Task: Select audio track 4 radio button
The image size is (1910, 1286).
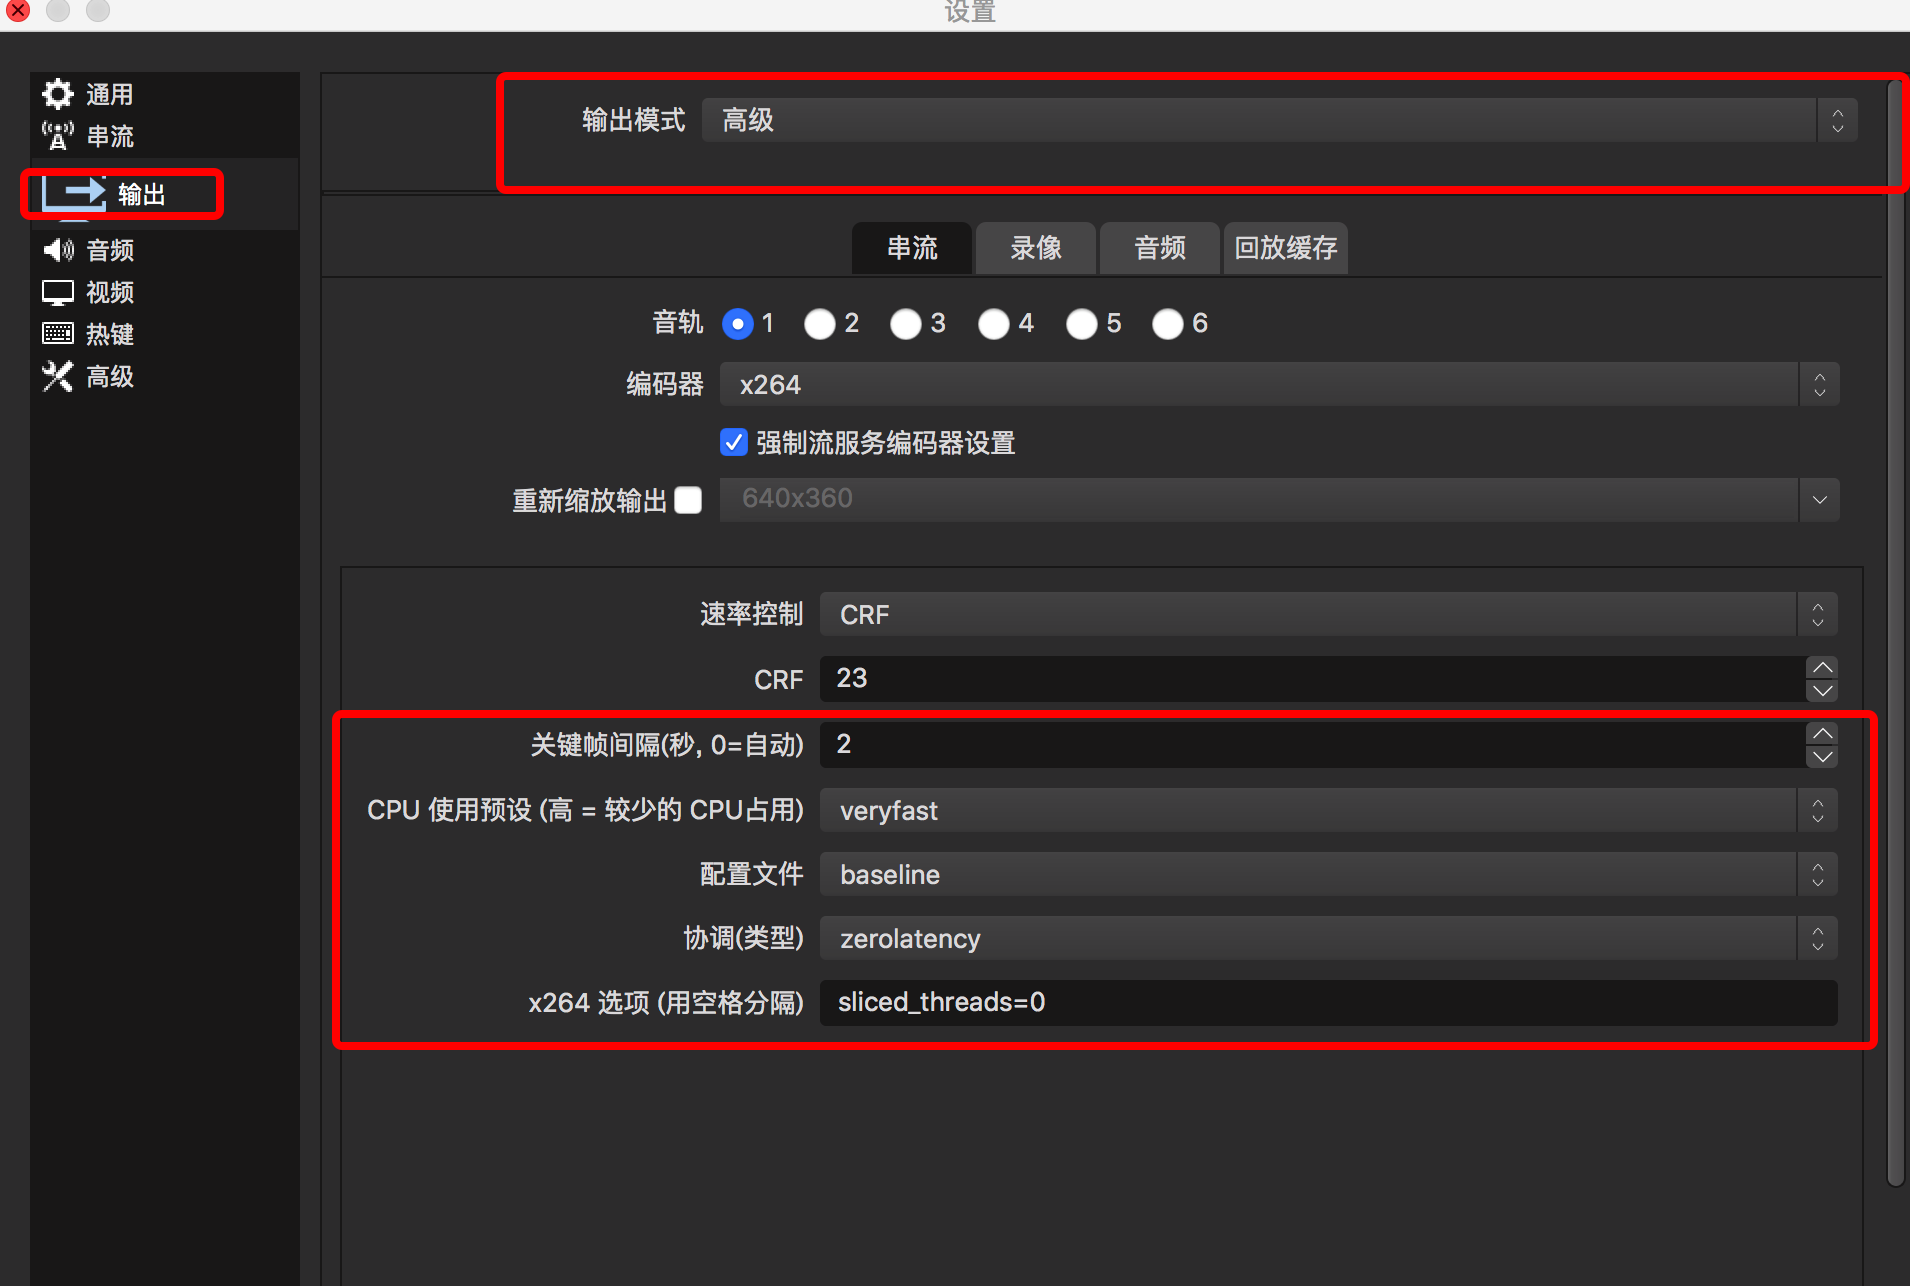Action: point(994,324)
